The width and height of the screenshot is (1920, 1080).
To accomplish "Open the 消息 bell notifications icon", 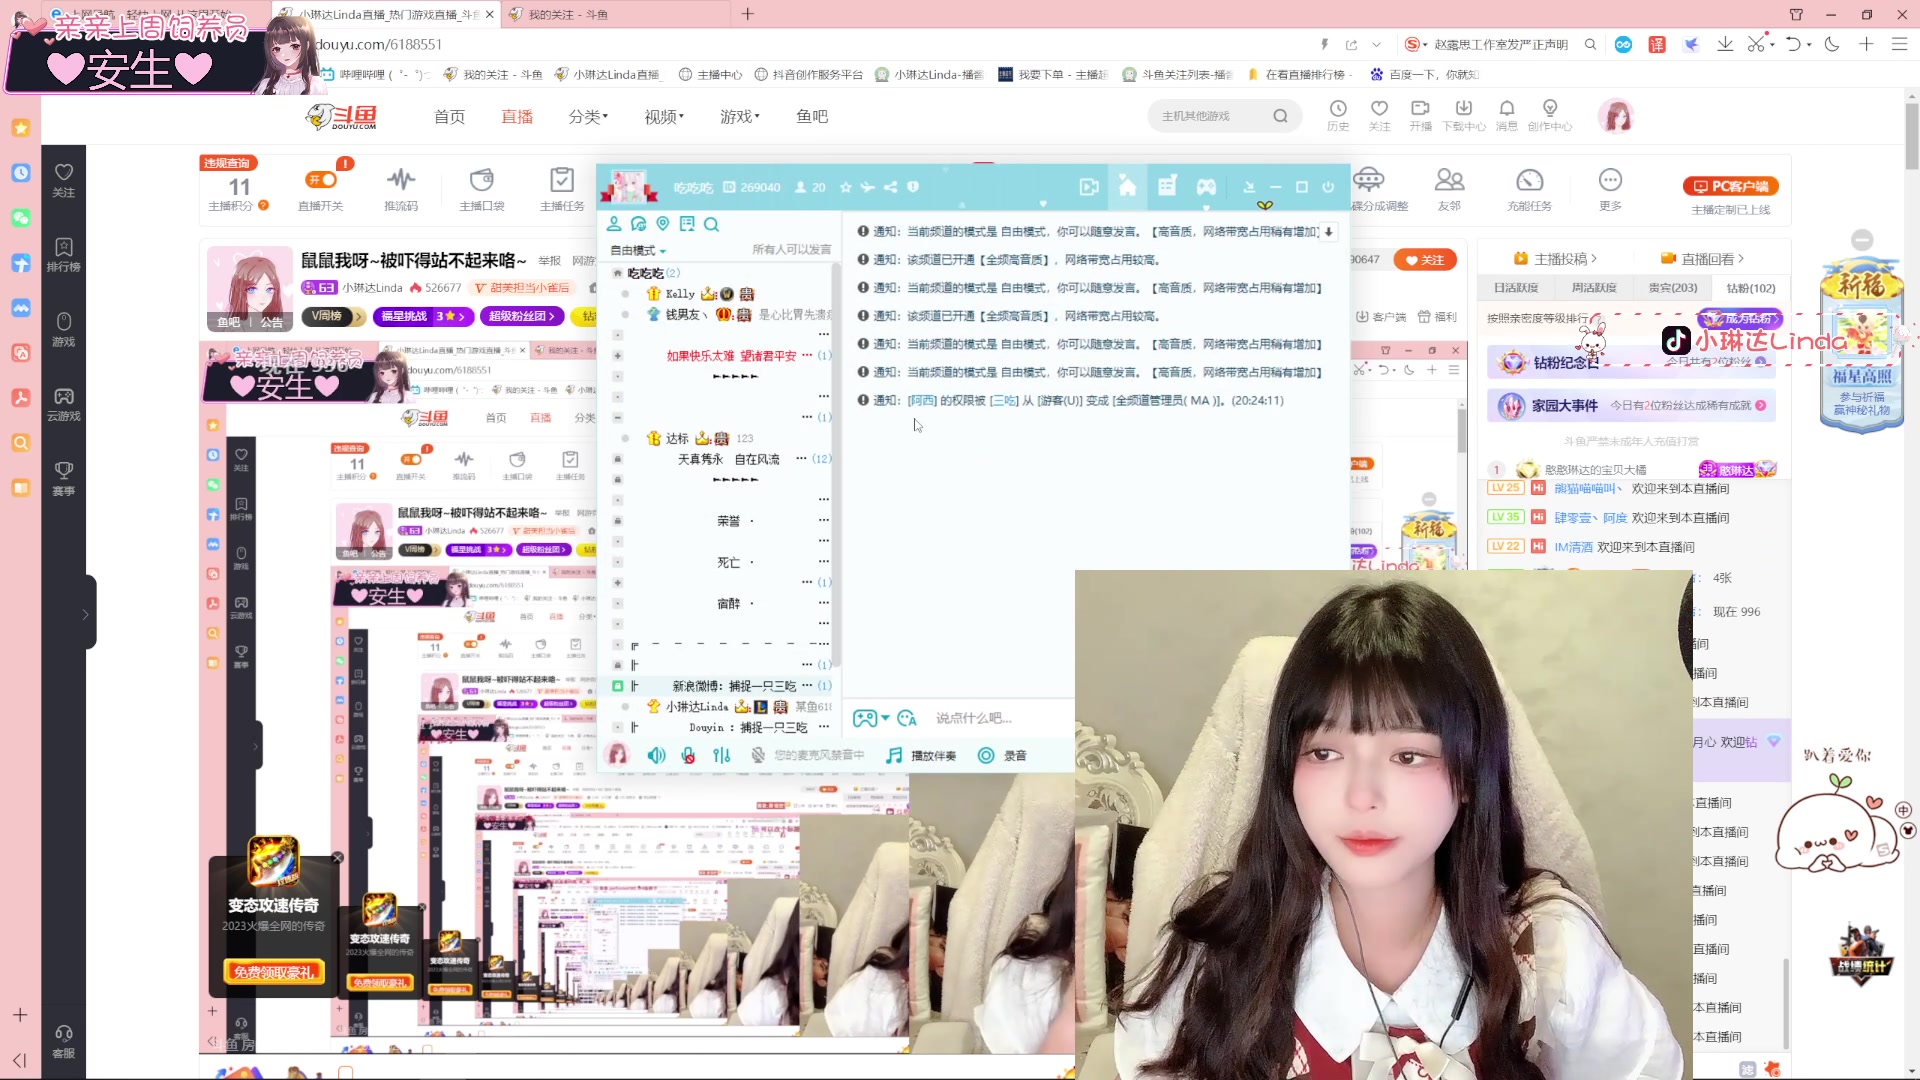I will coord(1507,115).
